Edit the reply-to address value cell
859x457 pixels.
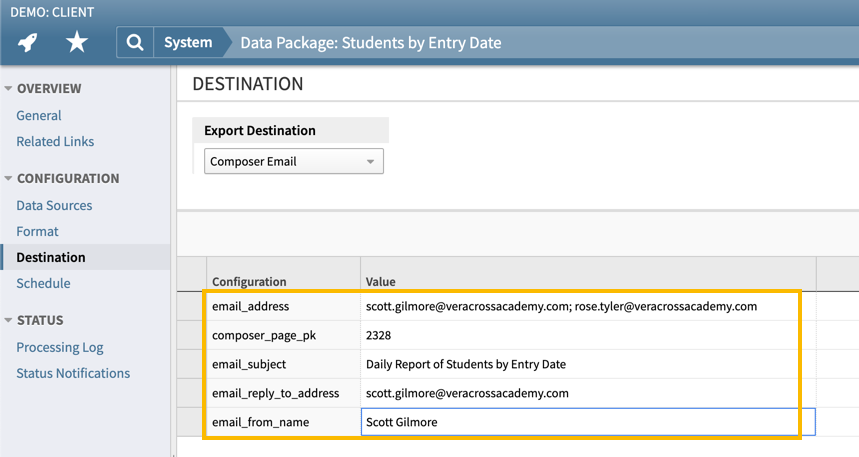tap(588, 393)
